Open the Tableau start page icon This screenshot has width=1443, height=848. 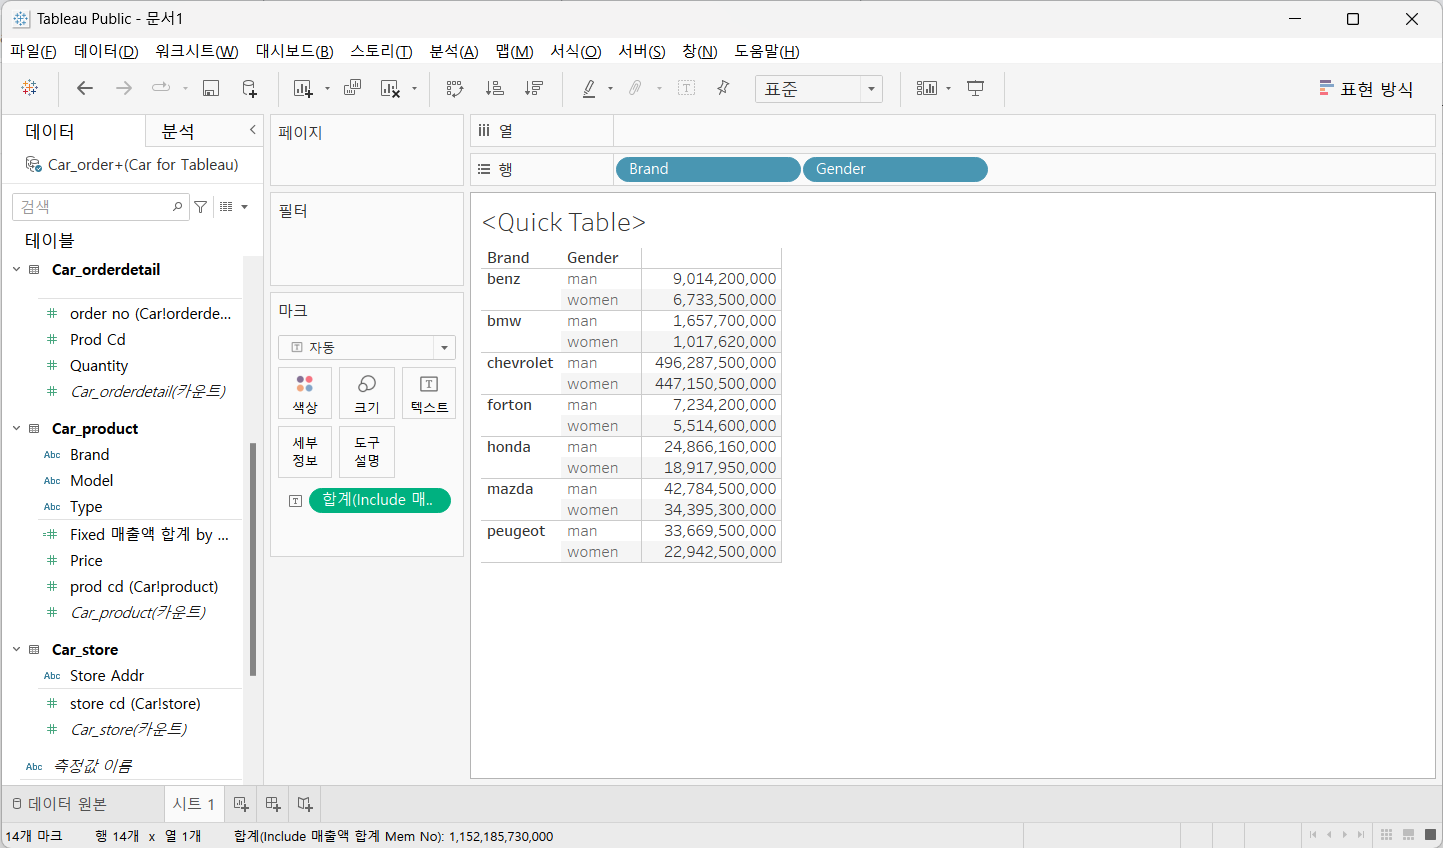point(30,88)
